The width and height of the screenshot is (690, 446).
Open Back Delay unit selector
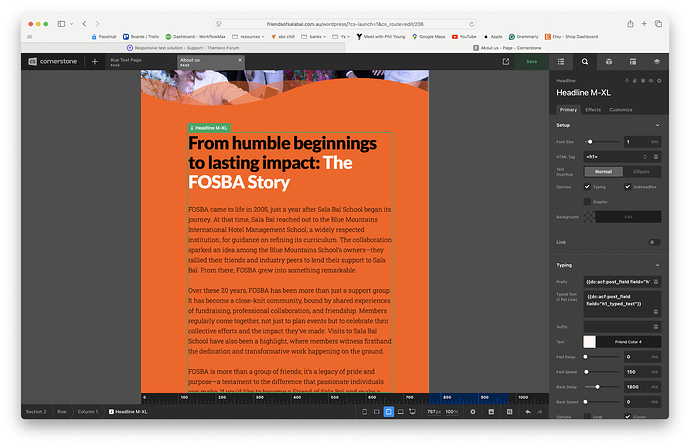[x=654, y=387]
